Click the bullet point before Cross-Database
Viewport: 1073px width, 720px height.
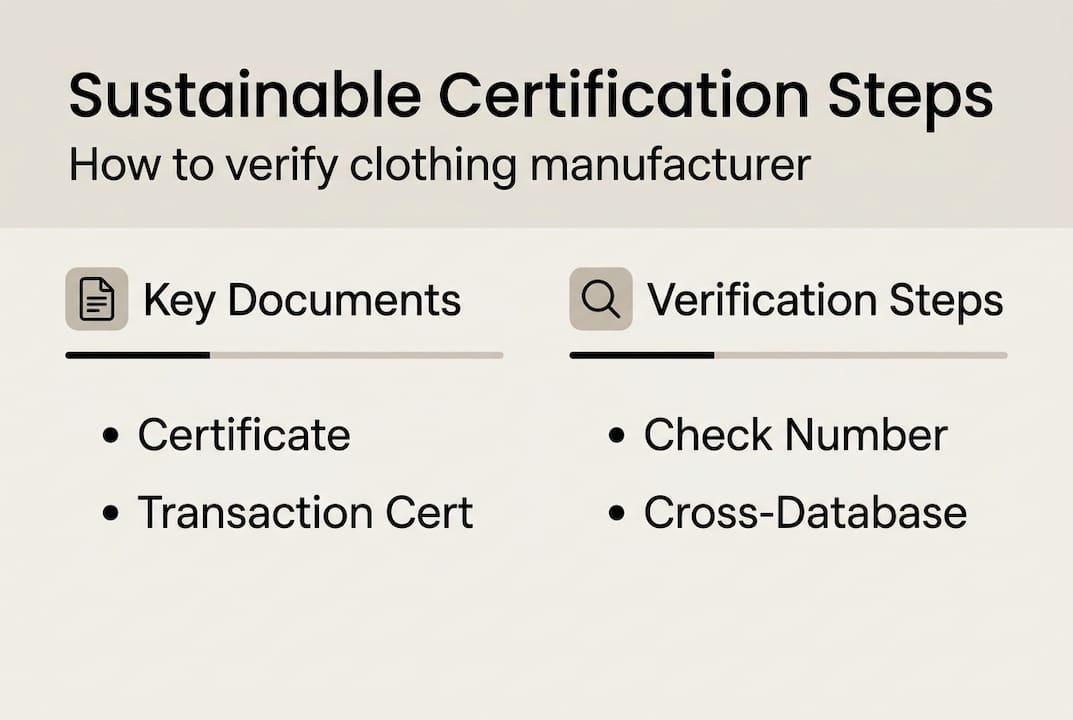tap(618, 514)
